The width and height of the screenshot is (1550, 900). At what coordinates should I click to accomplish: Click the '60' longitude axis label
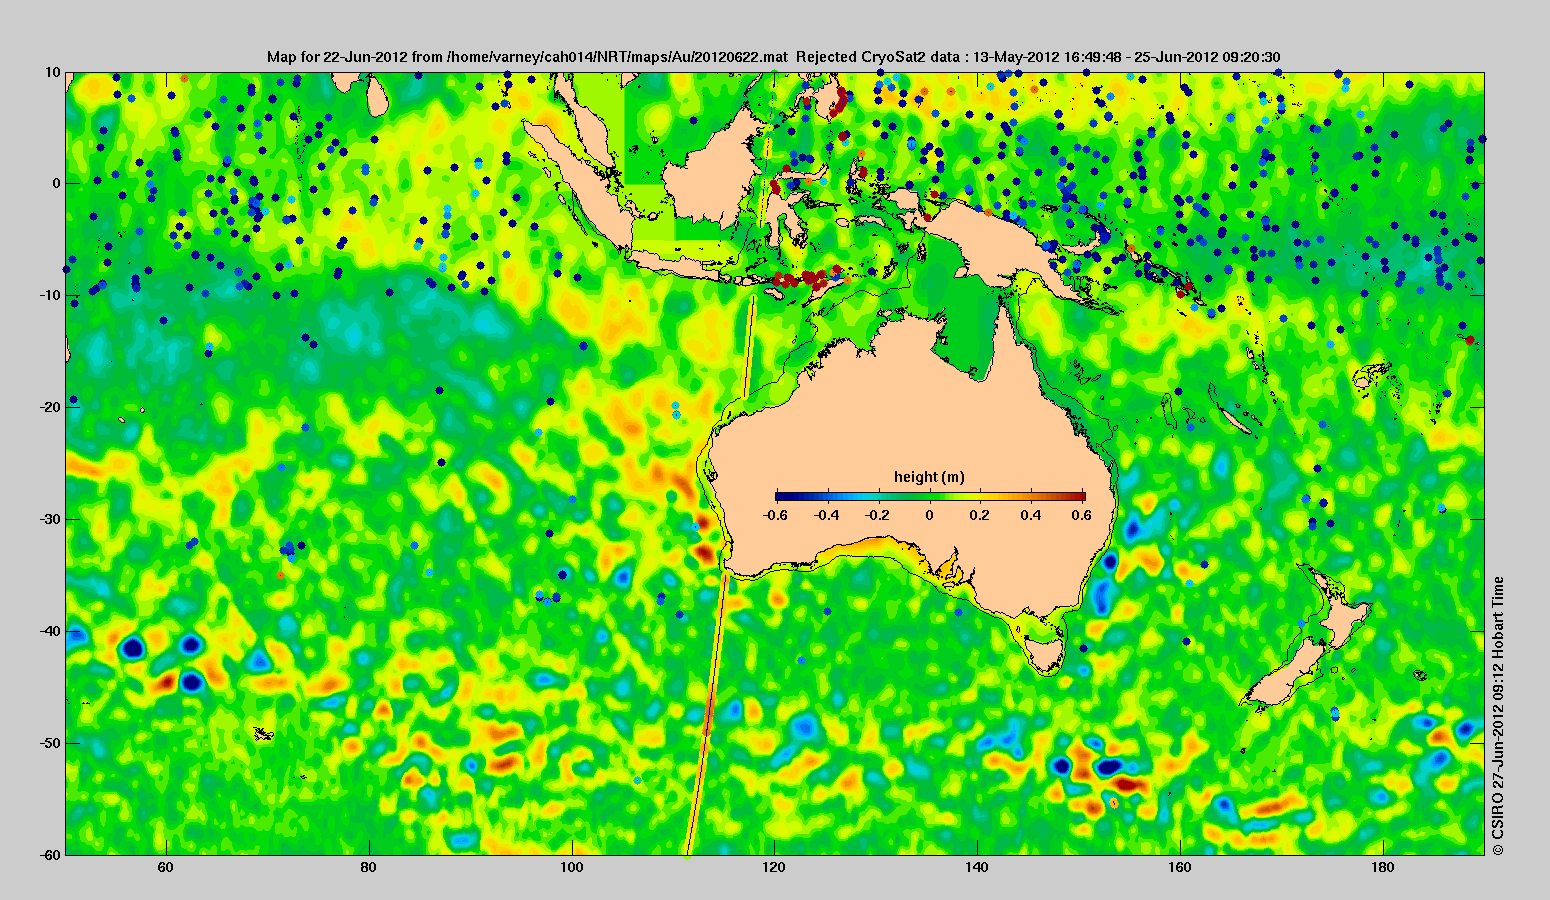click(166, 867)
